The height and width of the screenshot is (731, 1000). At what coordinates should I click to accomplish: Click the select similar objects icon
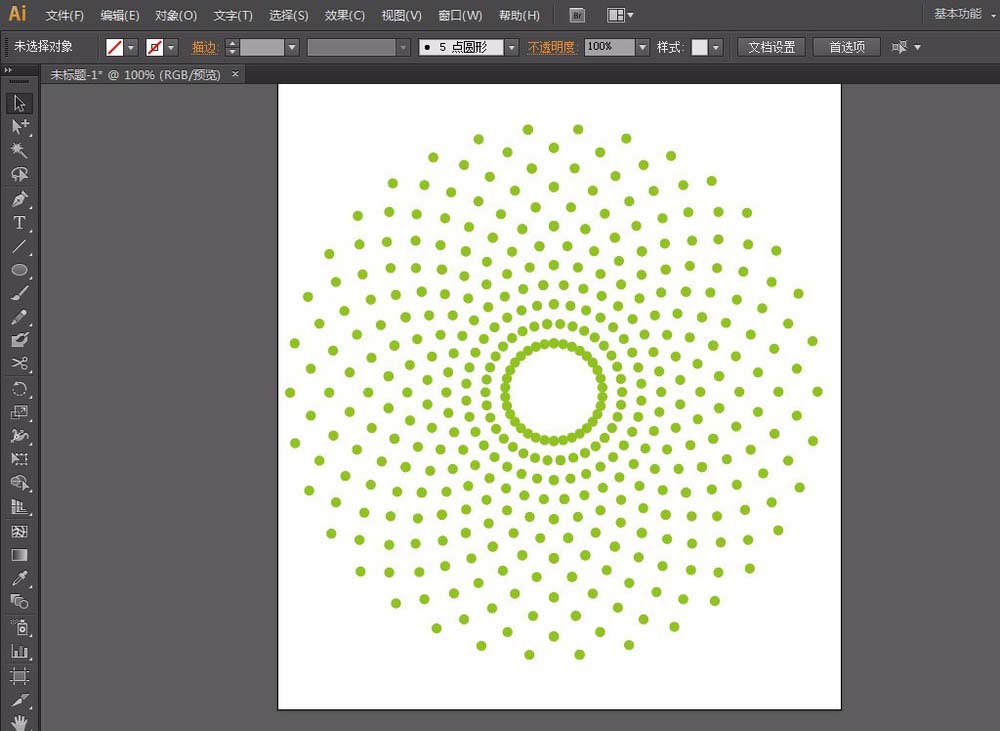click(899, 47)
